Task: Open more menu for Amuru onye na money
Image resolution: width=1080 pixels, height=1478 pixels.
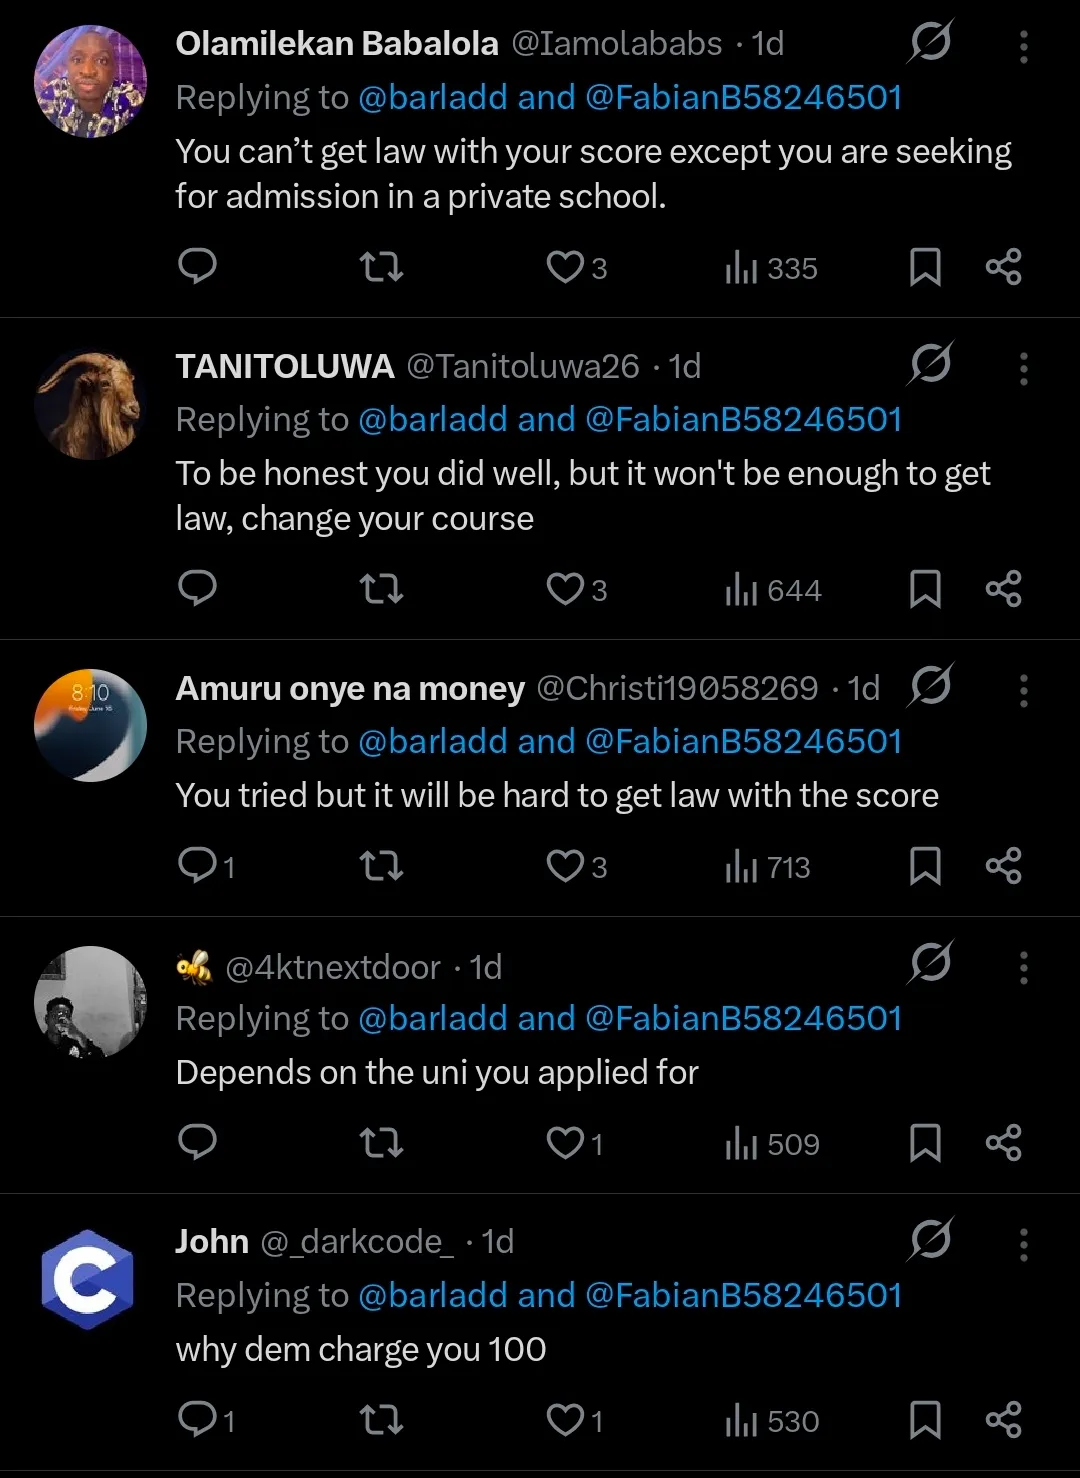Action: click(x=1023, y=690)
